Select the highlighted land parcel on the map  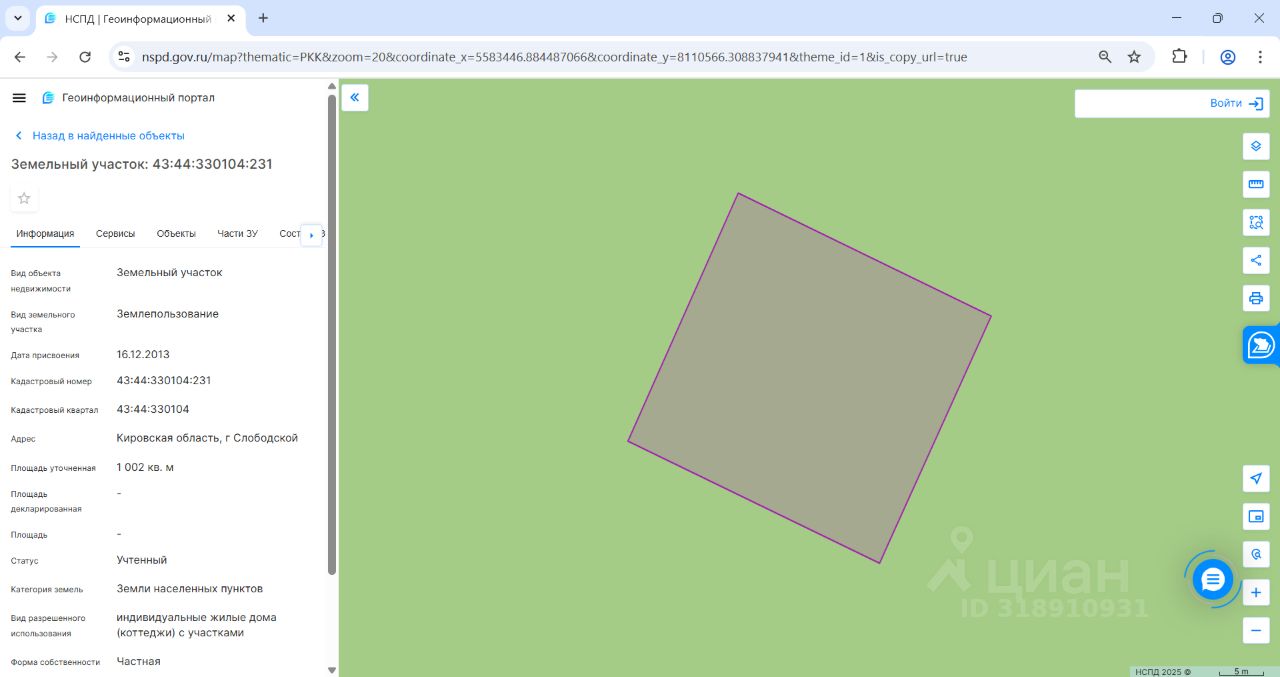point(809,378)
